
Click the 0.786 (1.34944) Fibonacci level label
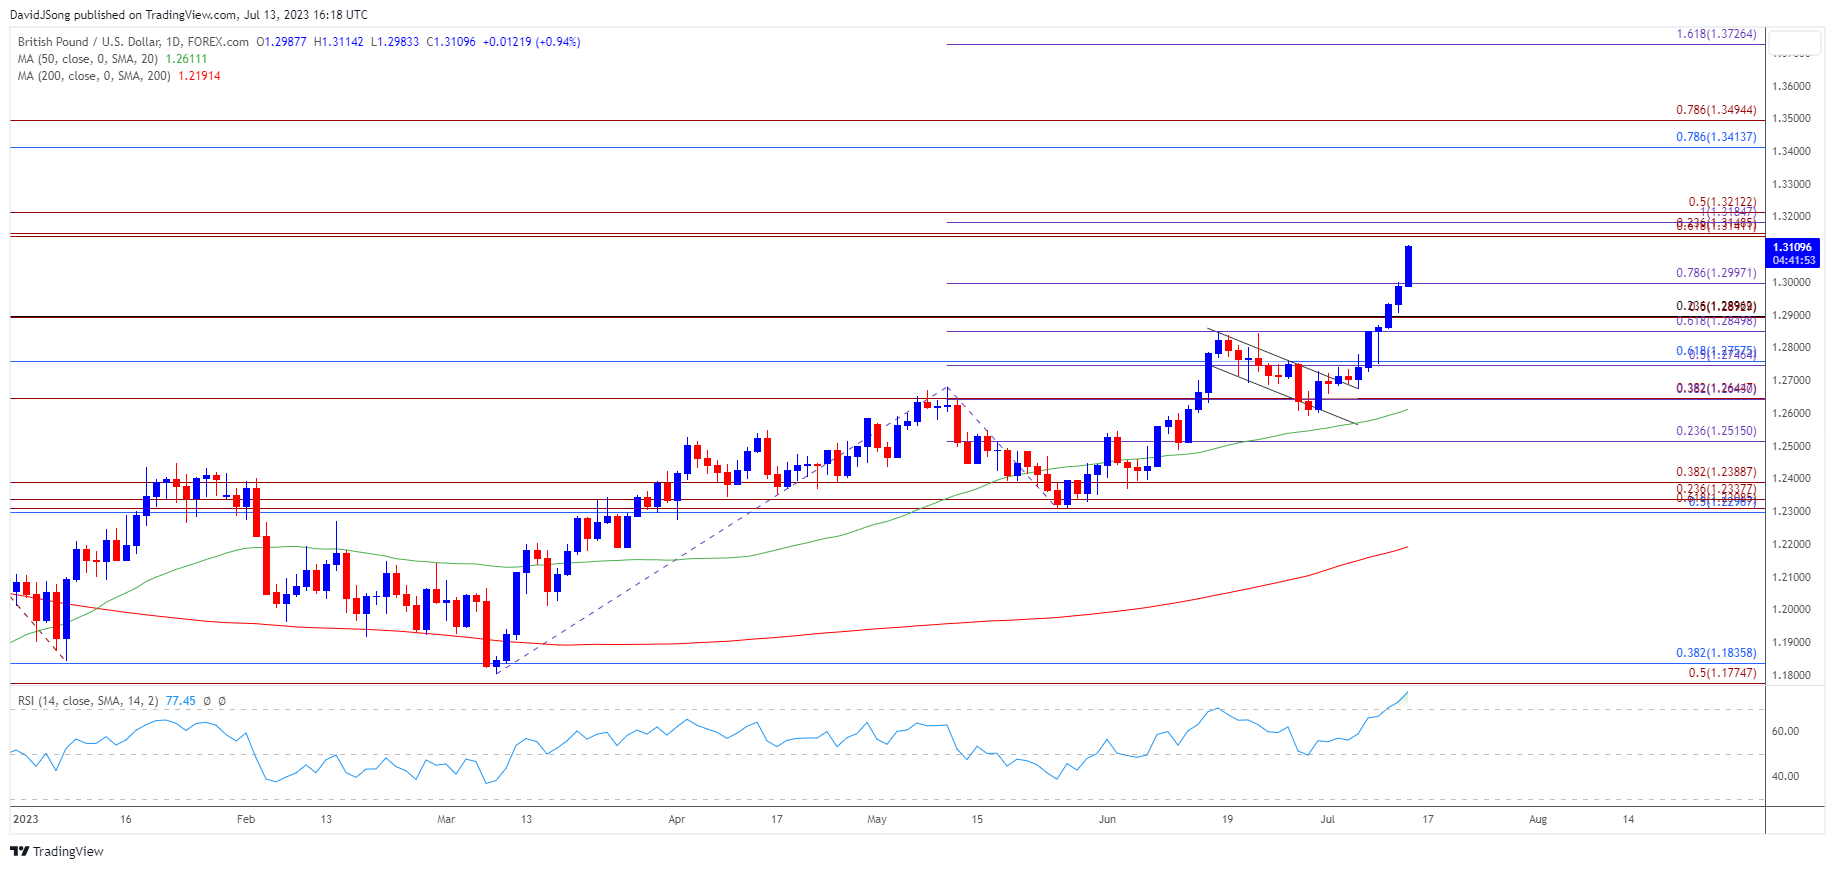1716,110
